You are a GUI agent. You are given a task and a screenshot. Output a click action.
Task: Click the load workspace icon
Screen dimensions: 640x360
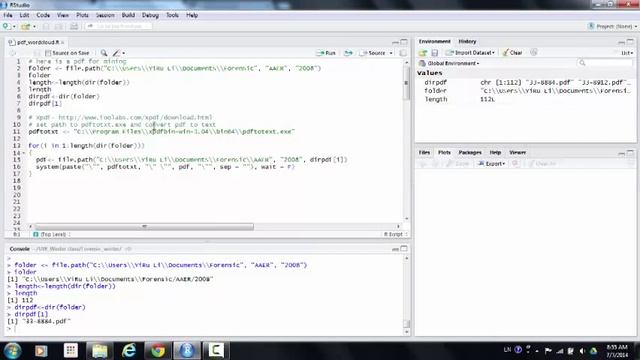coord(423,53)
